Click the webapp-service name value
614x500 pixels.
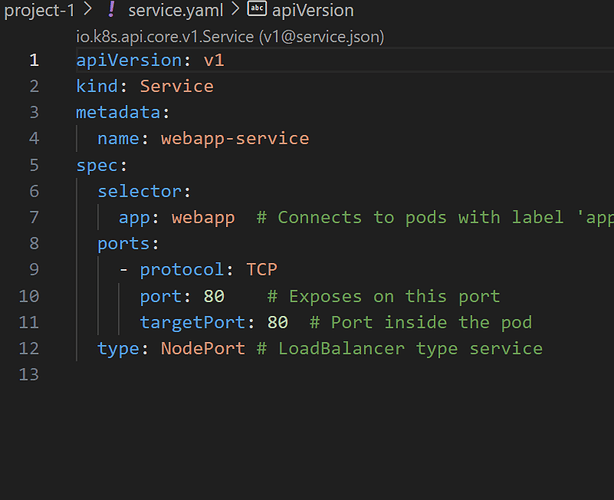[x=234, y=139]
